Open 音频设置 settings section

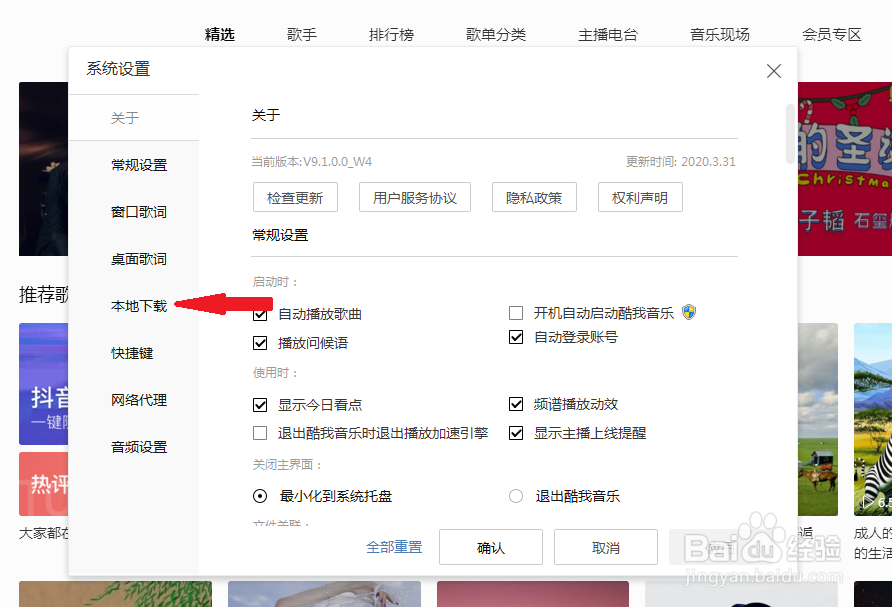click(139, 447)
